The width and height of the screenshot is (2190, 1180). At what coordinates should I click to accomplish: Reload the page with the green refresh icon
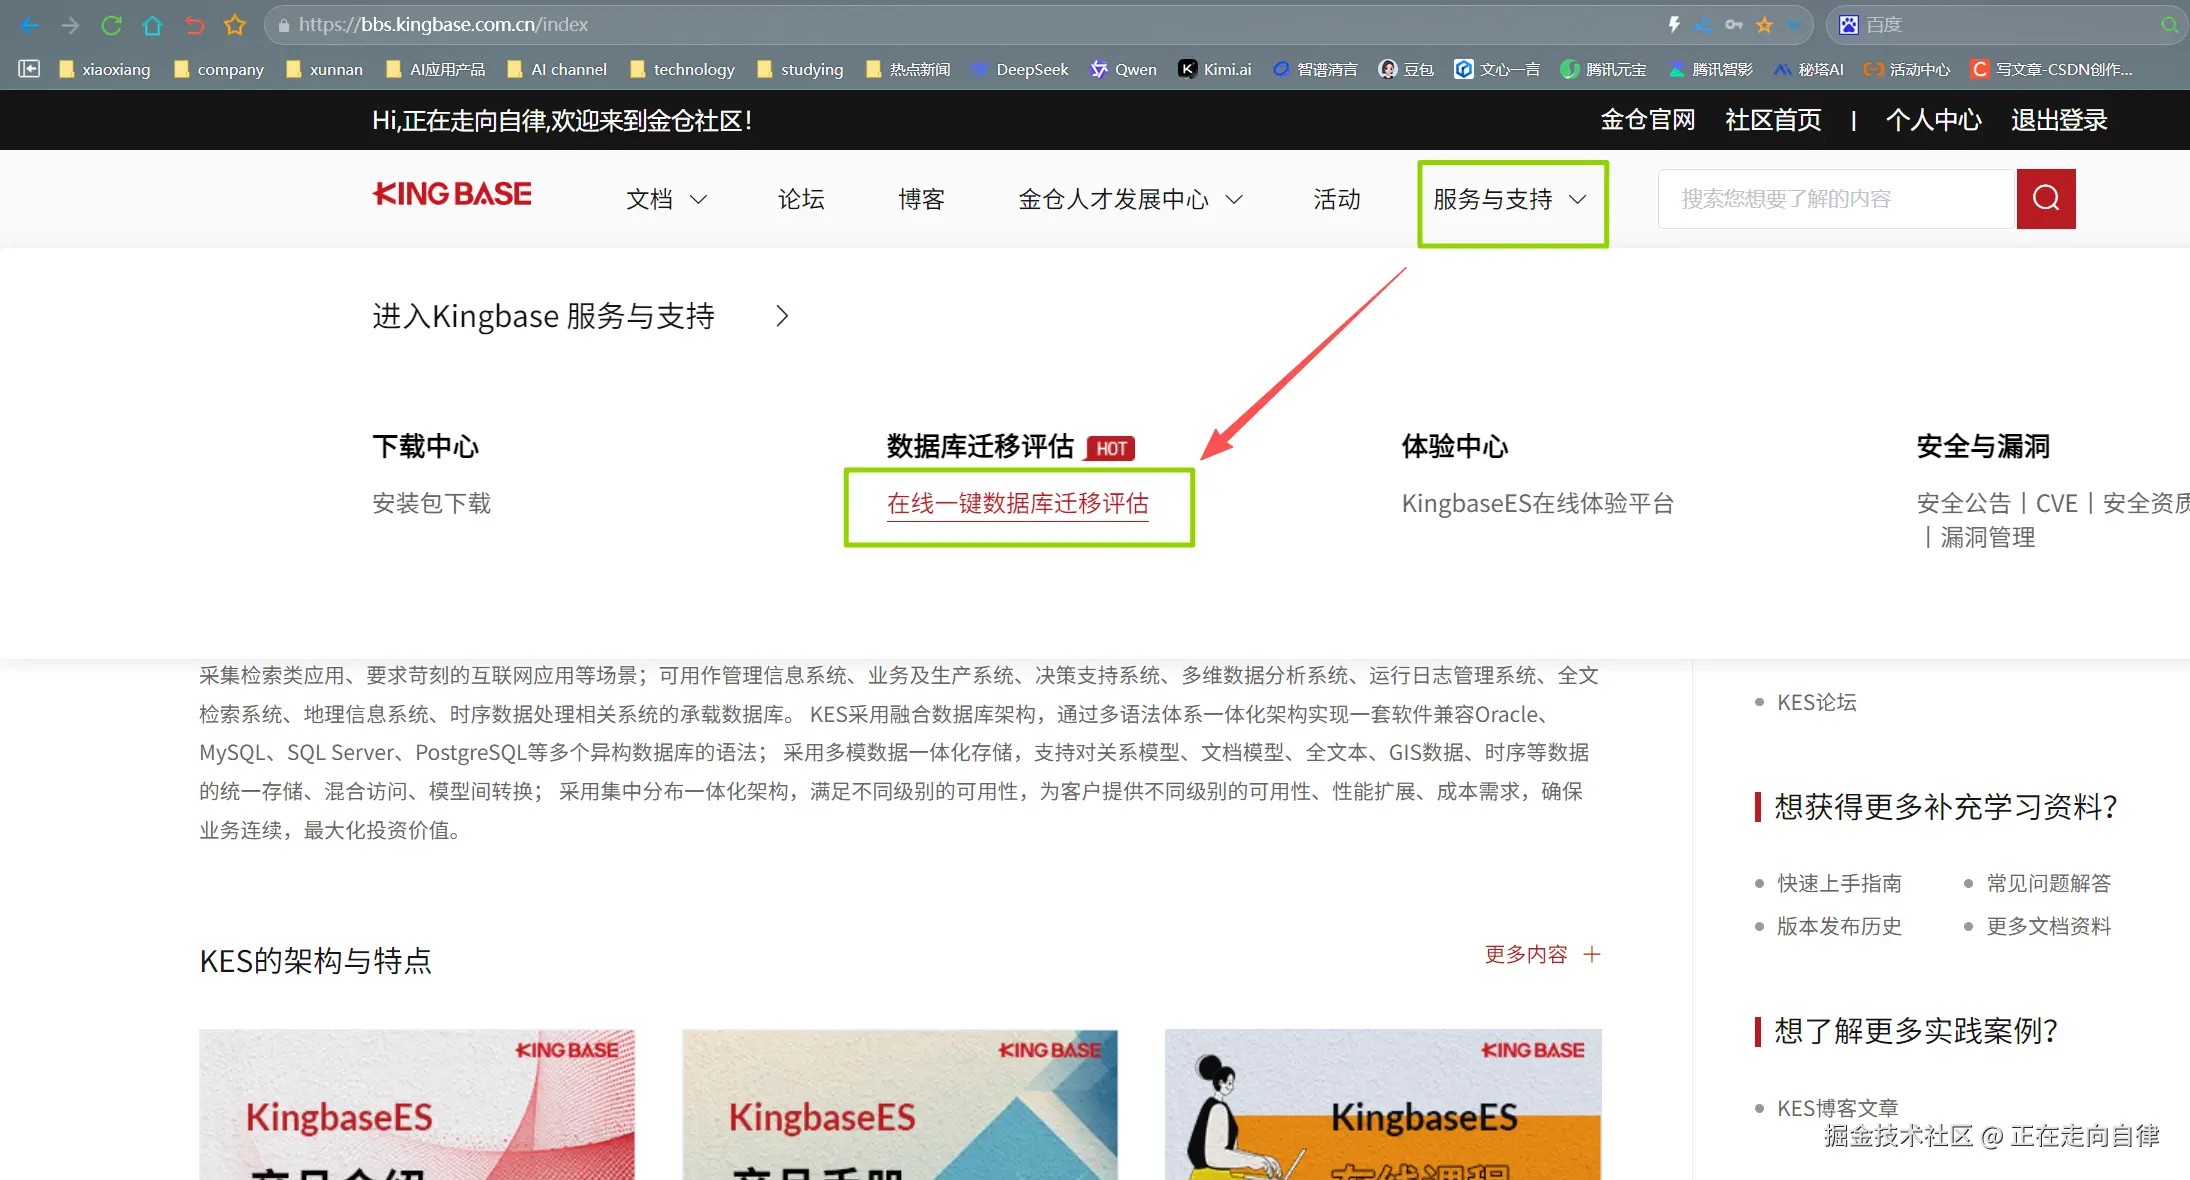coord(111,25)
